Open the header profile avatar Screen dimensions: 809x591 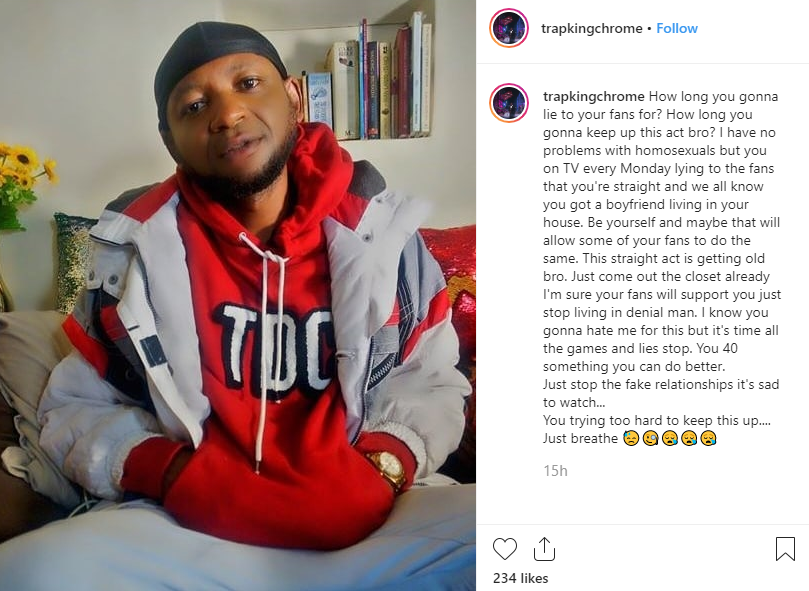509,28
